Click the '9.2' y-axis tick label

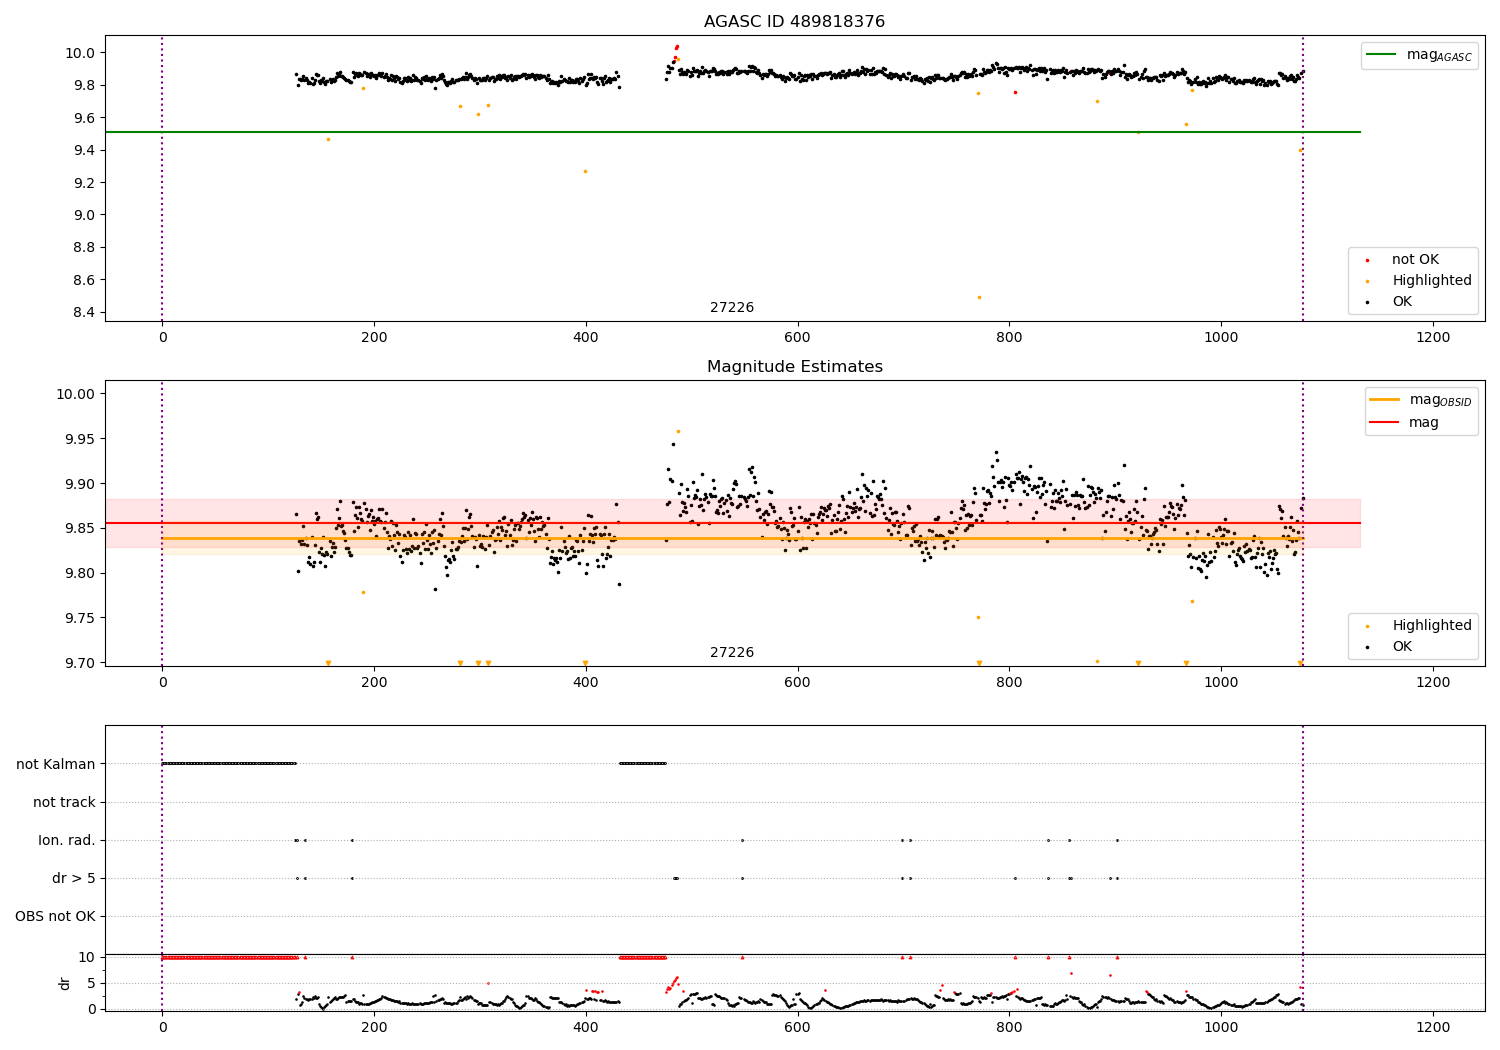tap(84, 183)
